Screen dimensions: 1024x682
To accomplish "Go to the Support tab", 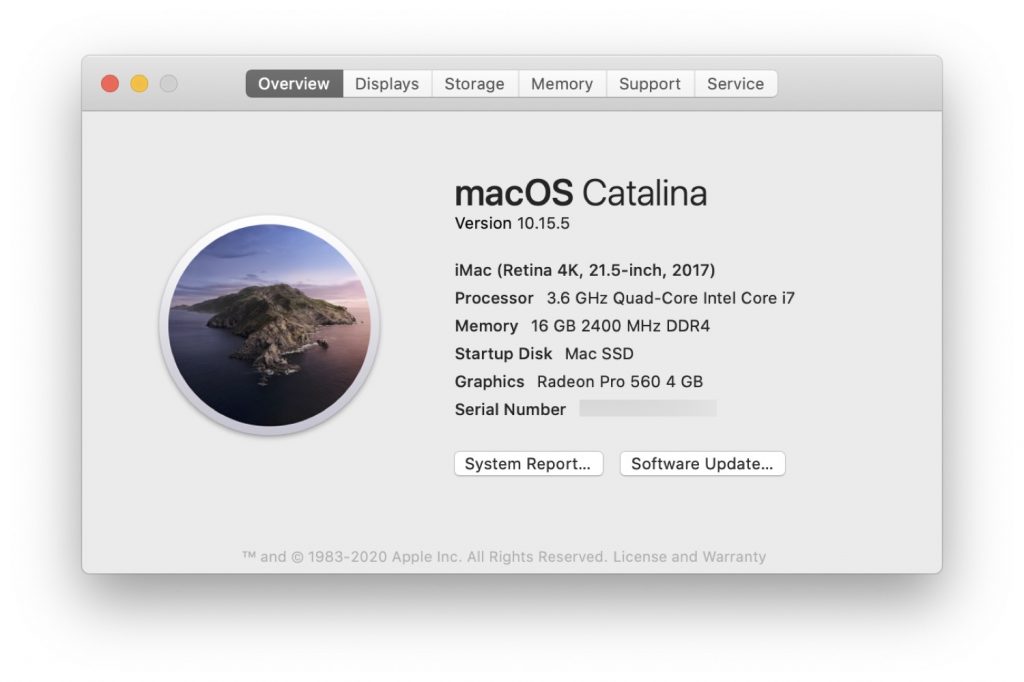I will (x=649, y=84).
